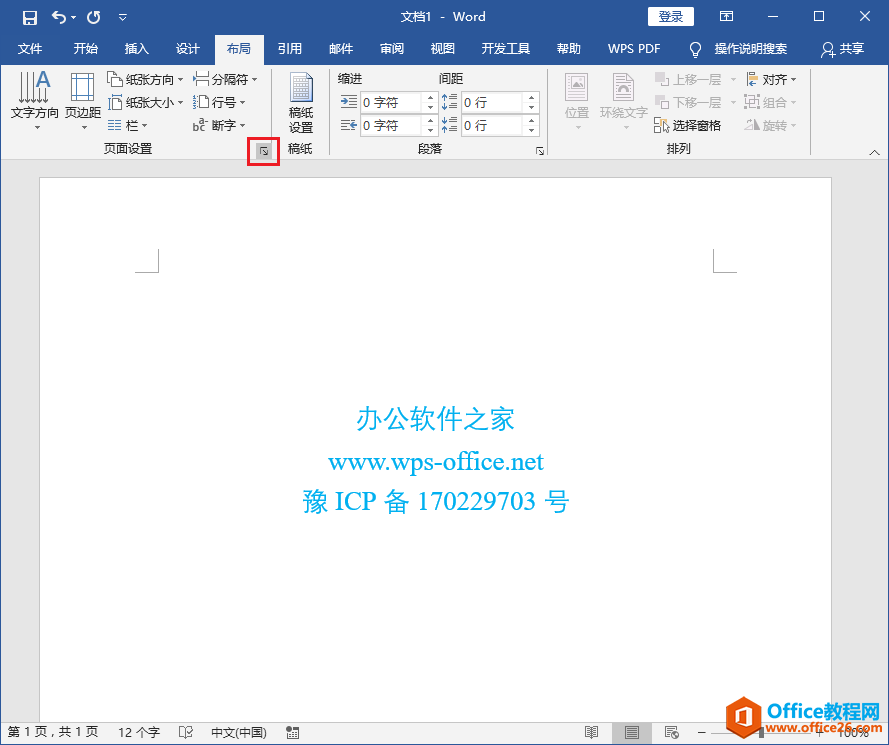Switch to the 设计 tab

(188, 49)
